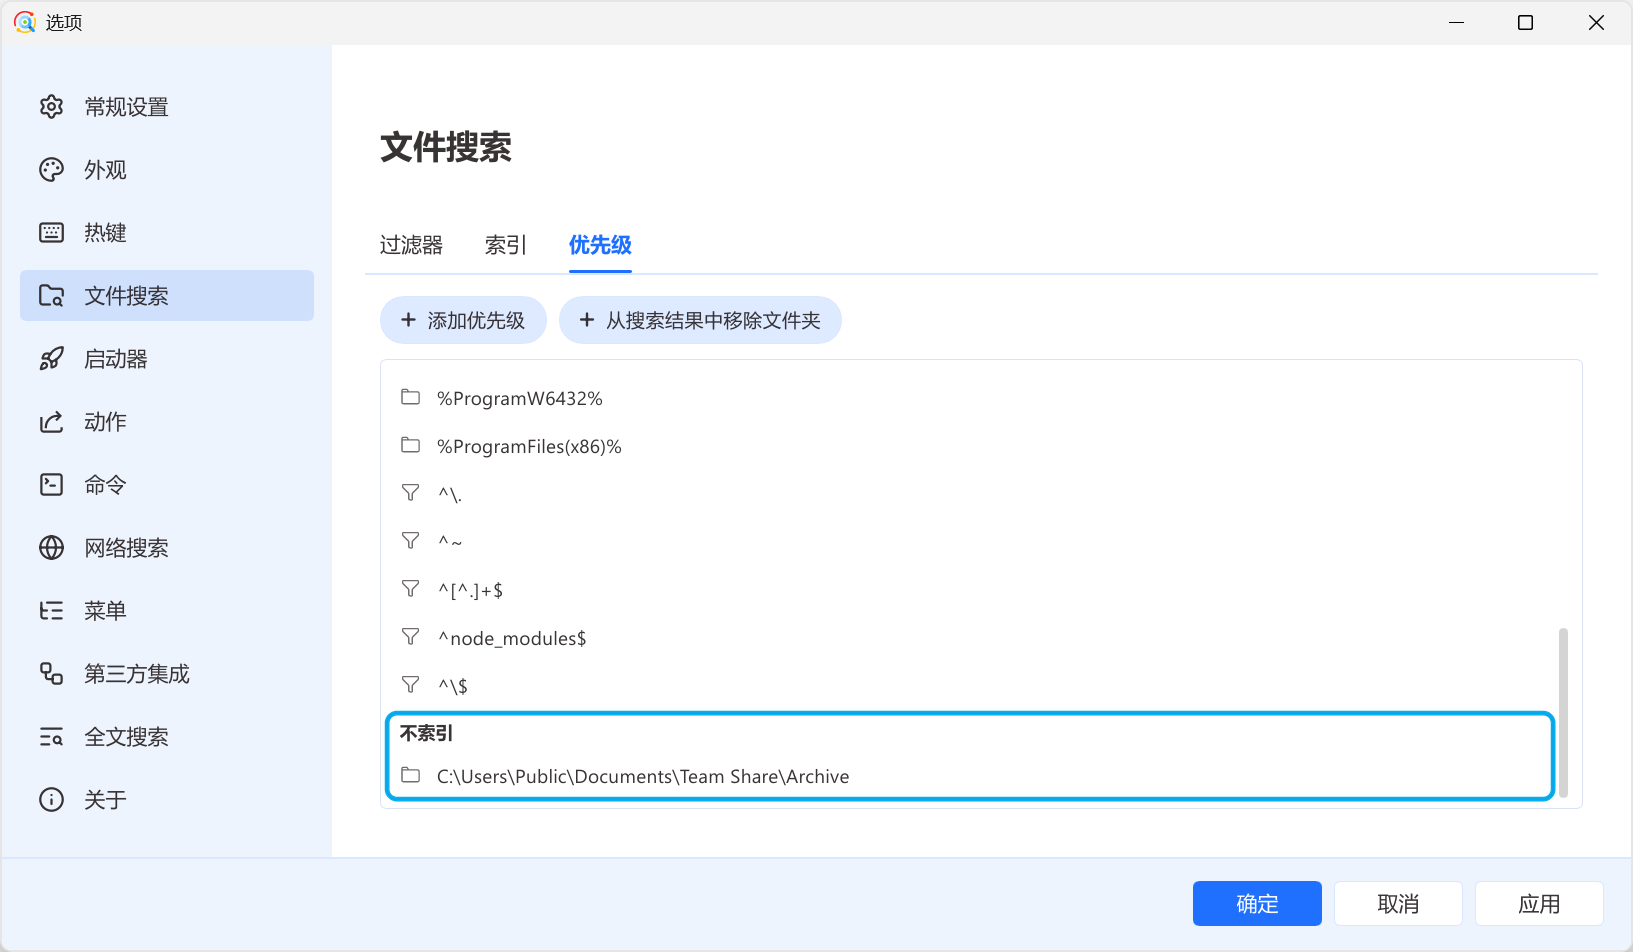Click folder icon beside %ProgramFiles(x86)%

[x=410, y=445]
